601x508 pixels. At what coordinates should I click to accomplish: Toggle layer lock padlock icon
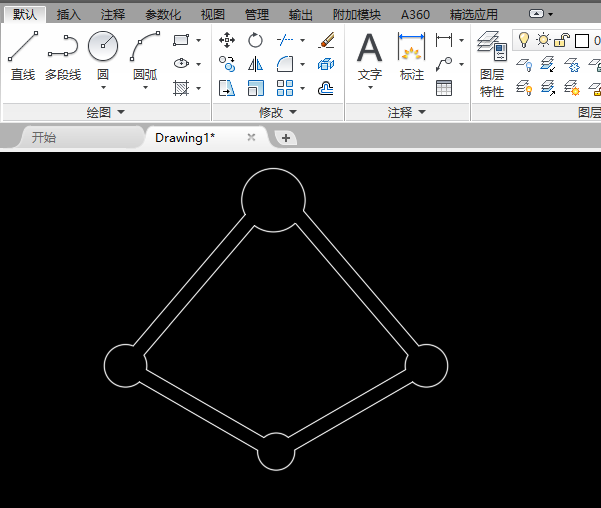[562, 40]
